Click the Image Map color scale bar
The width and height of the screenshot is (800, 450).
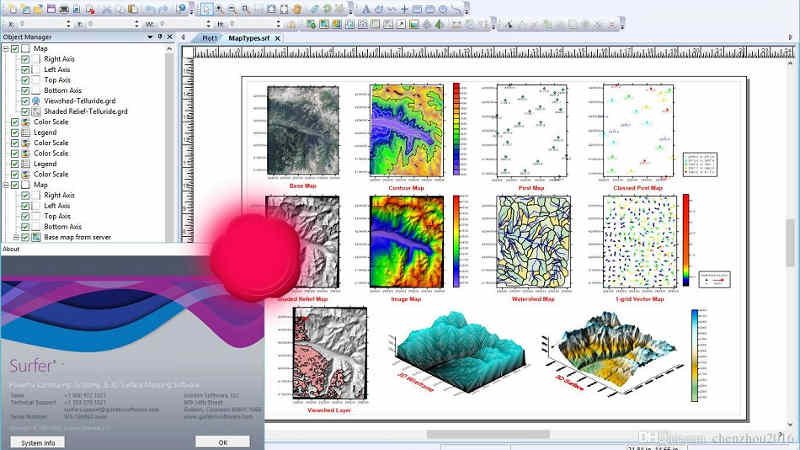tap(456, 241)
